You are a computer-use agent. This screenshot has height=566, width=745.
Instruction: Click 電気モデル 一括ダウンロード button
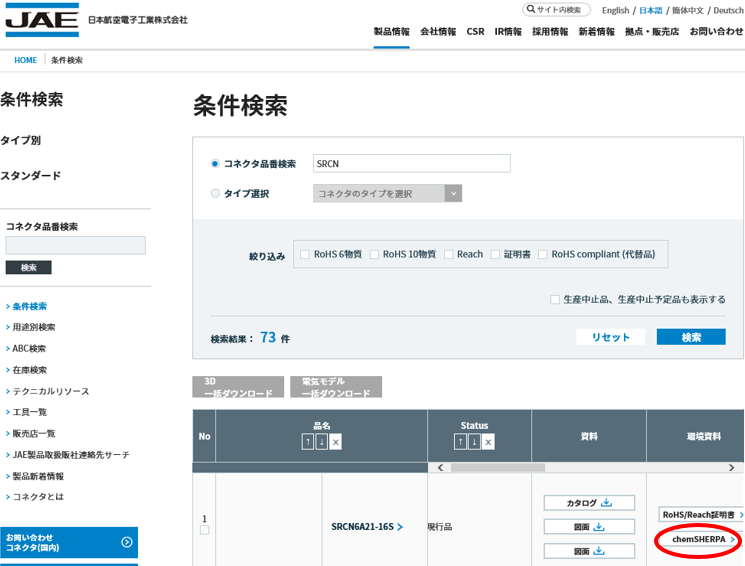[x=336, y=387]
